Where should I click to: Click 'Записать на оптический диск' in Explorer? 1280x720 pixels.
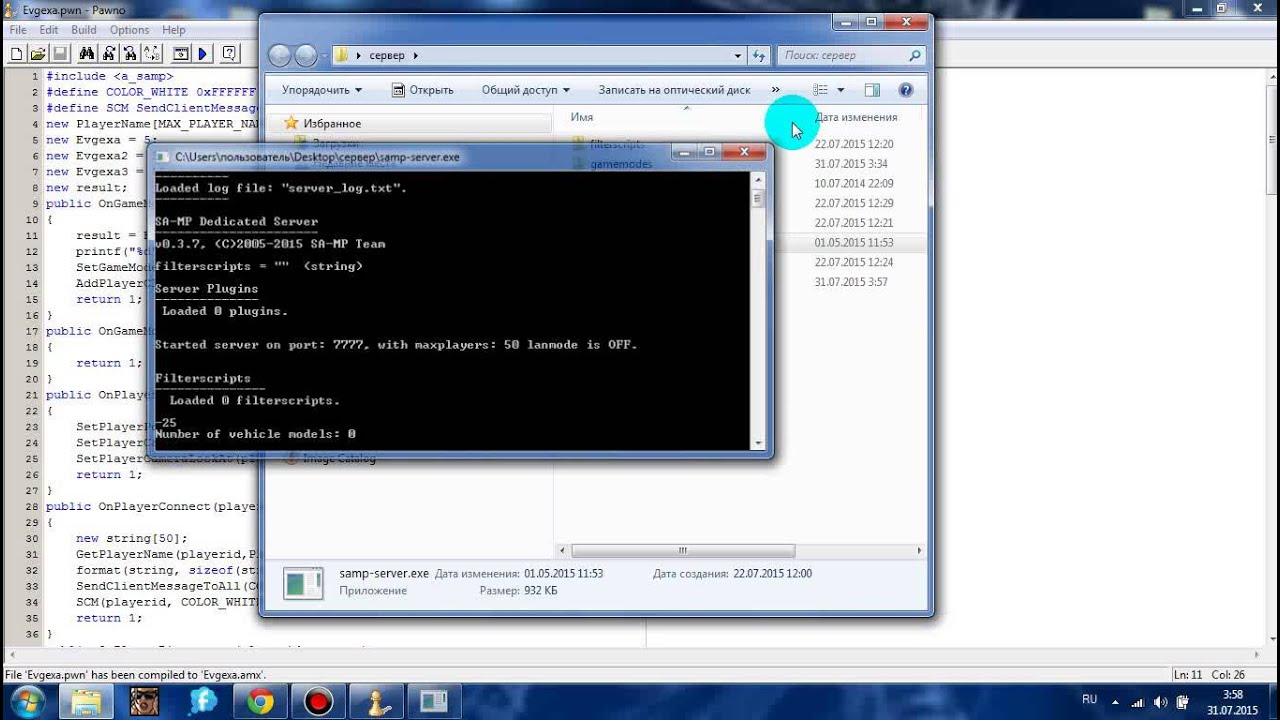pyautogui.click(x=674, y=90)
